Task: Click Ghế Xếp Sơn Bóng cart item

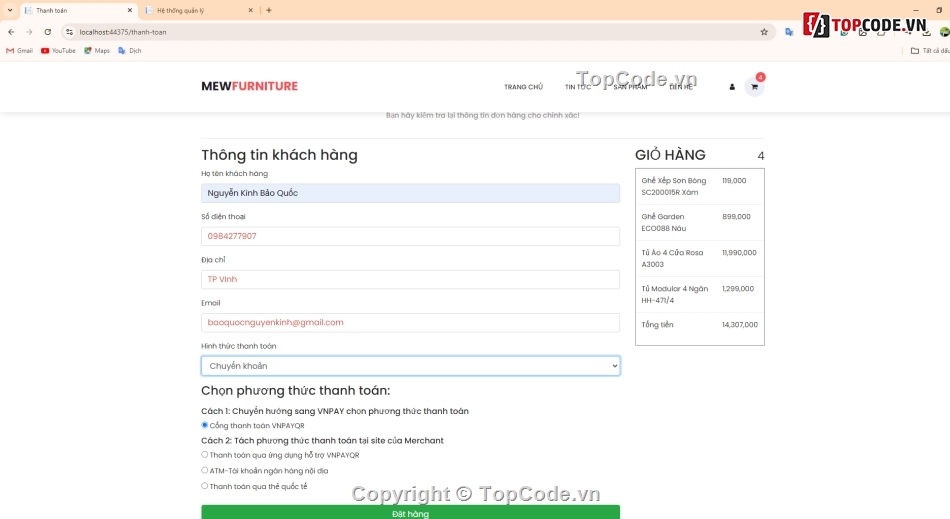Action: tap(674, 187)
